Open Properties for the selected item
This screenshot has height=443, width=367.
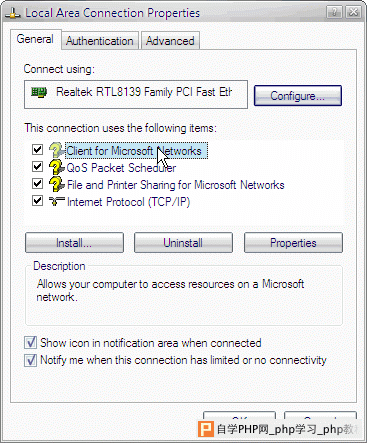293,243
